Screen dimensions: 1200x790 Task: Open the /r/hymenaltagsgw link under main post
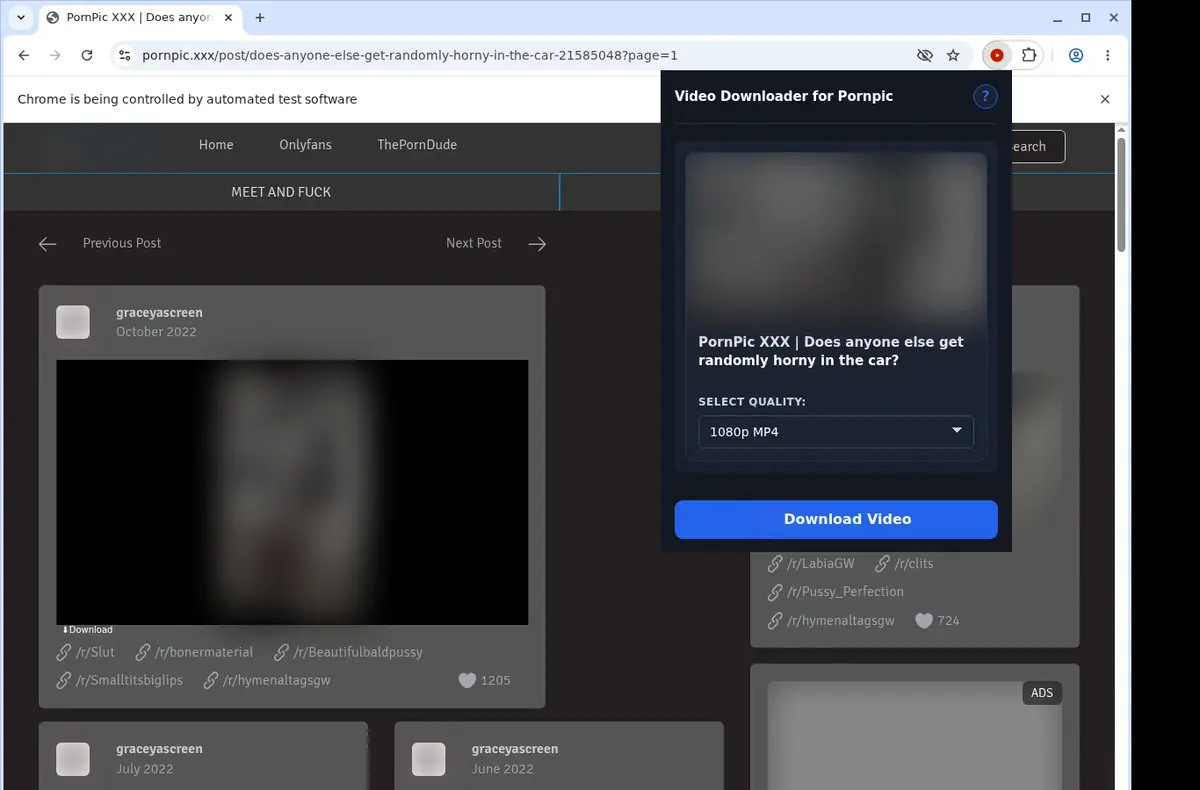(276, 680)
